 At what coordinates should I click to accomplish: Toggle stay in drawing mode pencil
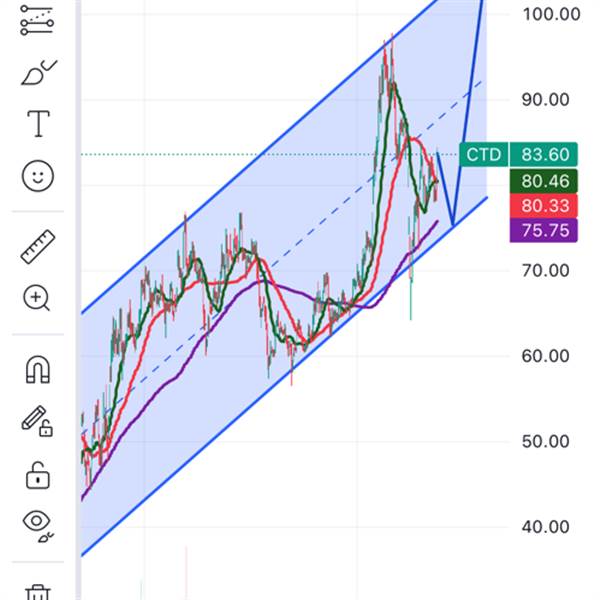[x=37, y=421]
